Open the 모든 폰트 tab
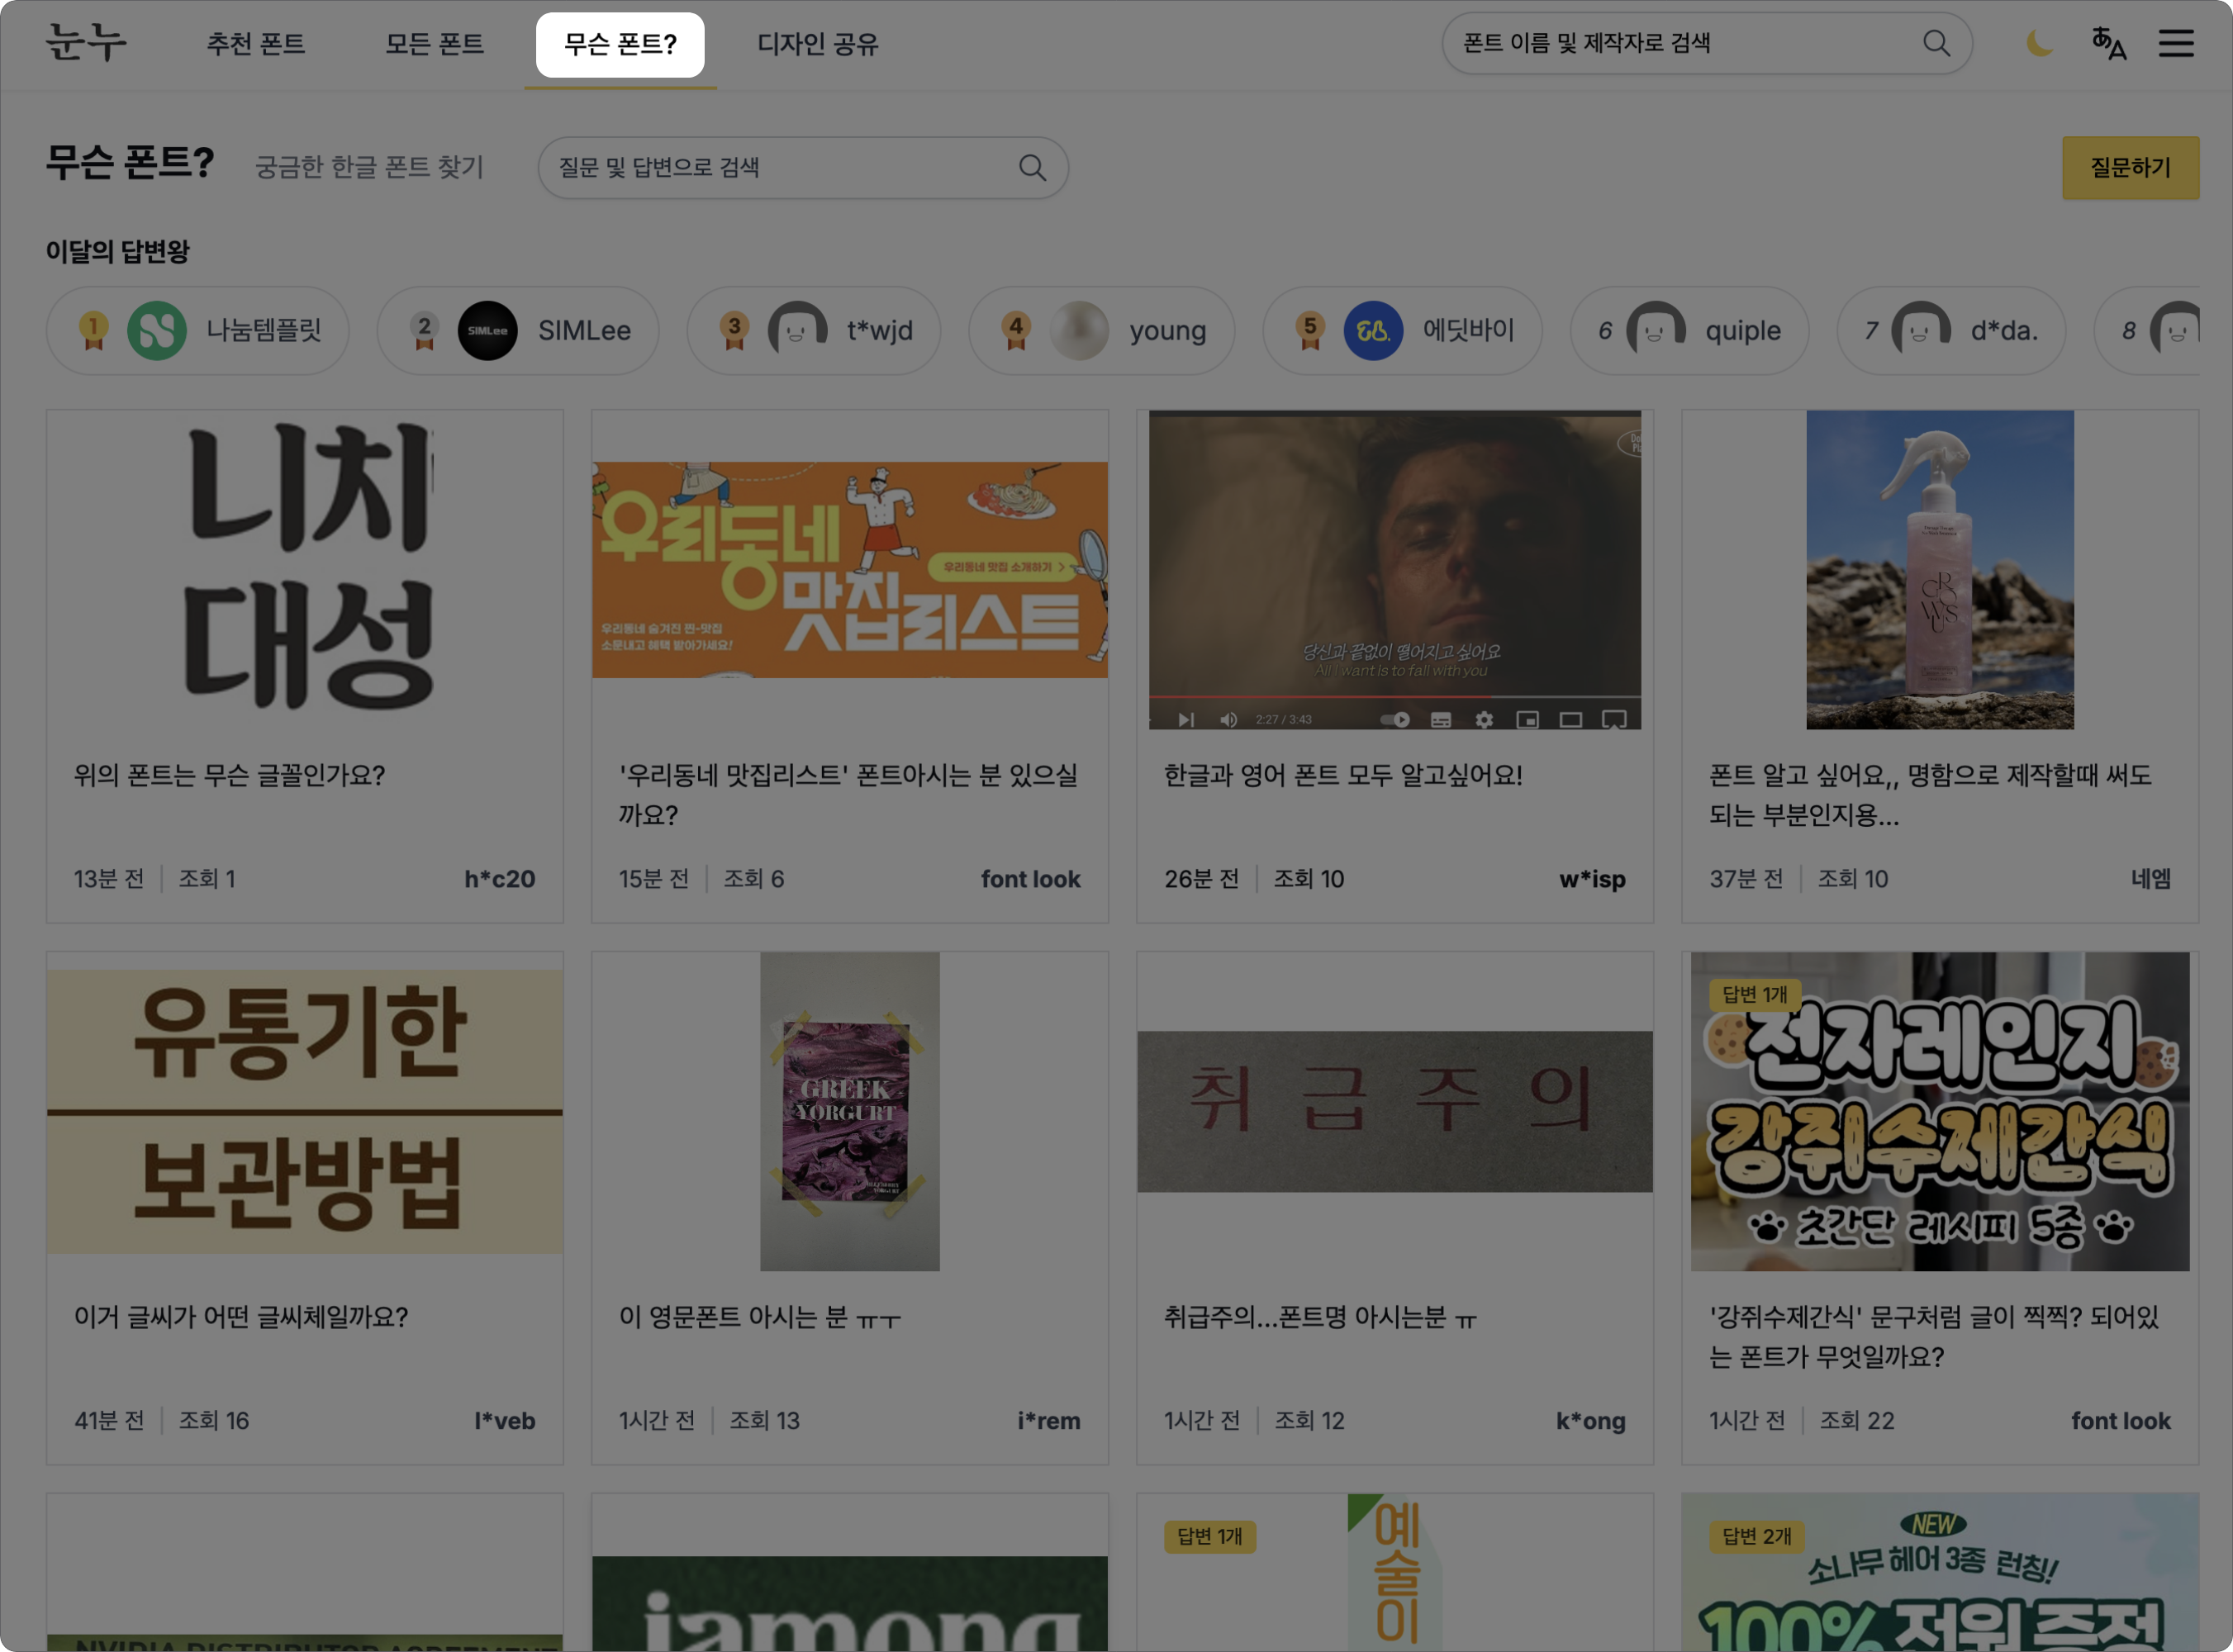This screenshot has height=1652, width=2233. [435, 44]
